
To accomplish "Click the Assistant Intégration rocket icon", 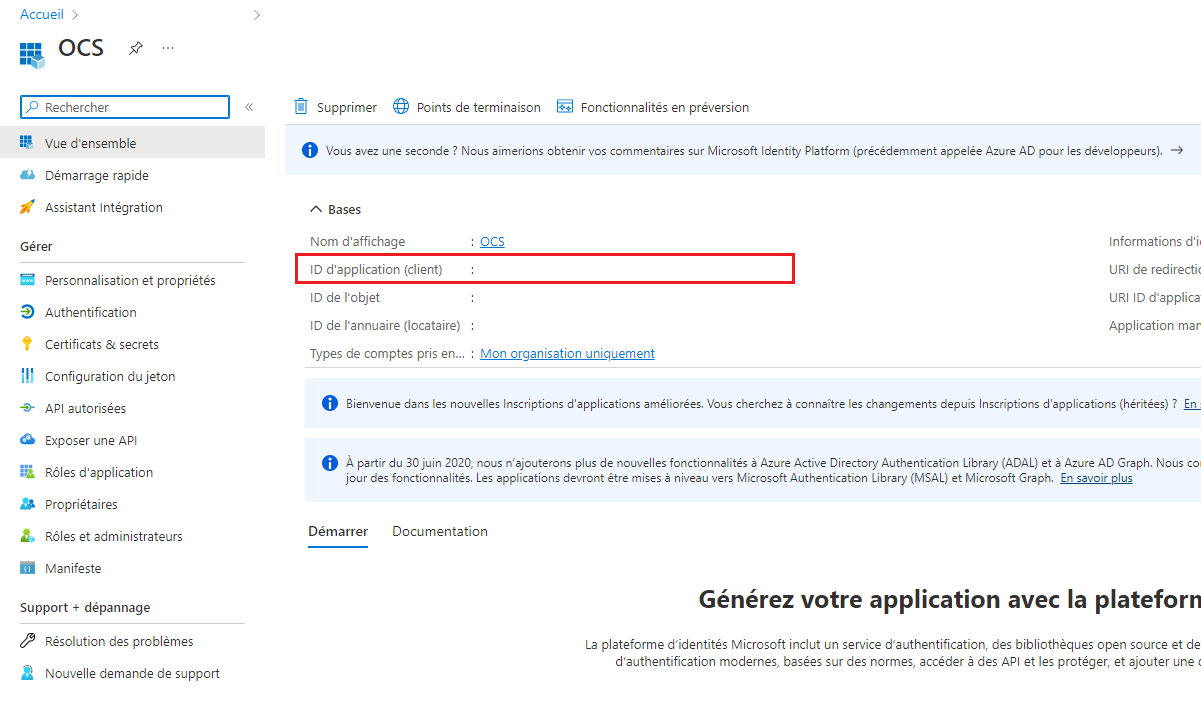I will (27, 207).
